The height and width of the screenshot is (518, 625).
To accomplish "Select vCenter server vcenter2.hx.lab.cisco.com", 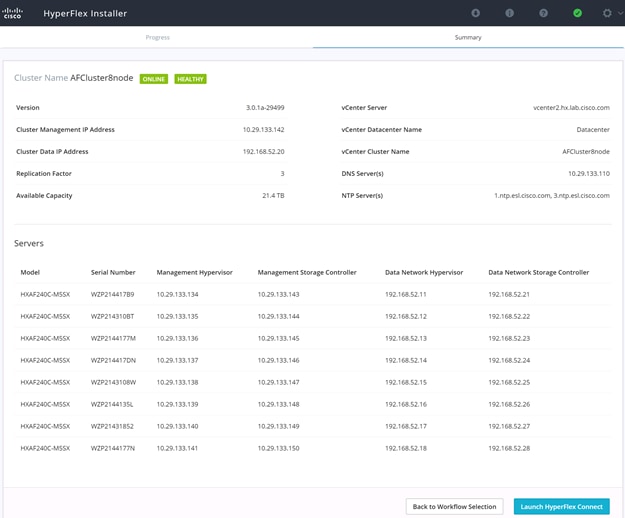I will [x=571, y=108].
